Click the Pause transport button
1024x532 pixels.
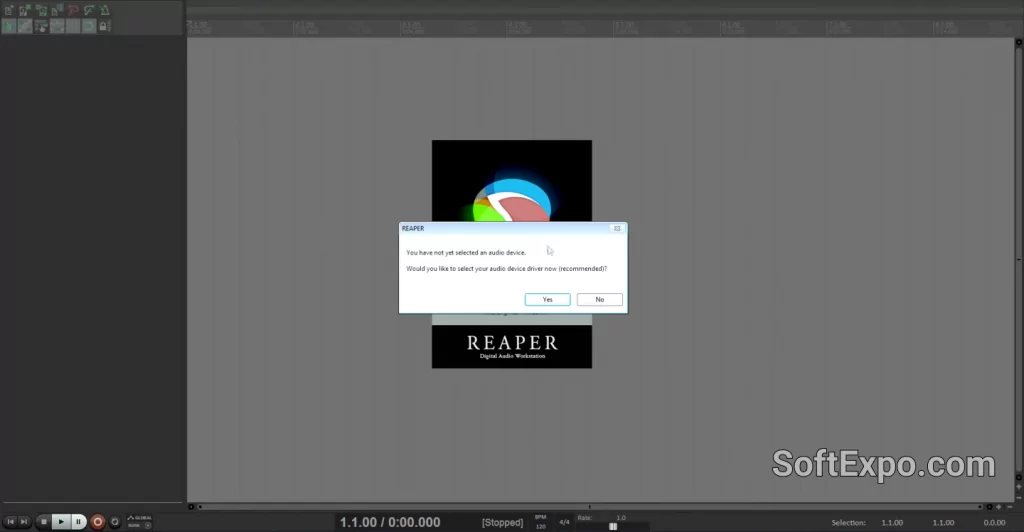(78, 522)
